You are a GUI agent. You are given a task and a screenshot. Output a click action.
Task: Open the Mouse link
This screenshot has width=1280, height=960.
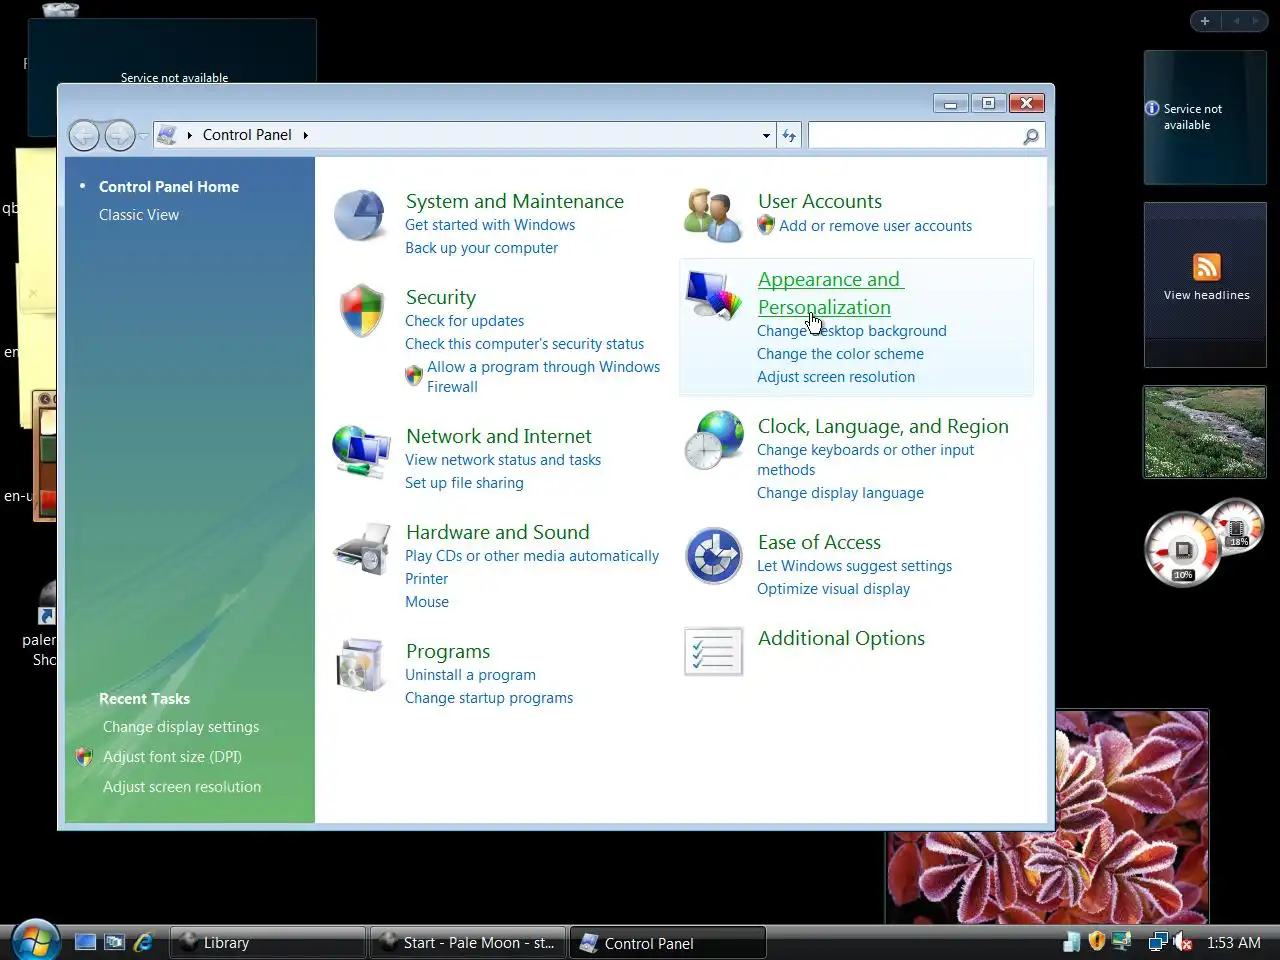(427, 602)
